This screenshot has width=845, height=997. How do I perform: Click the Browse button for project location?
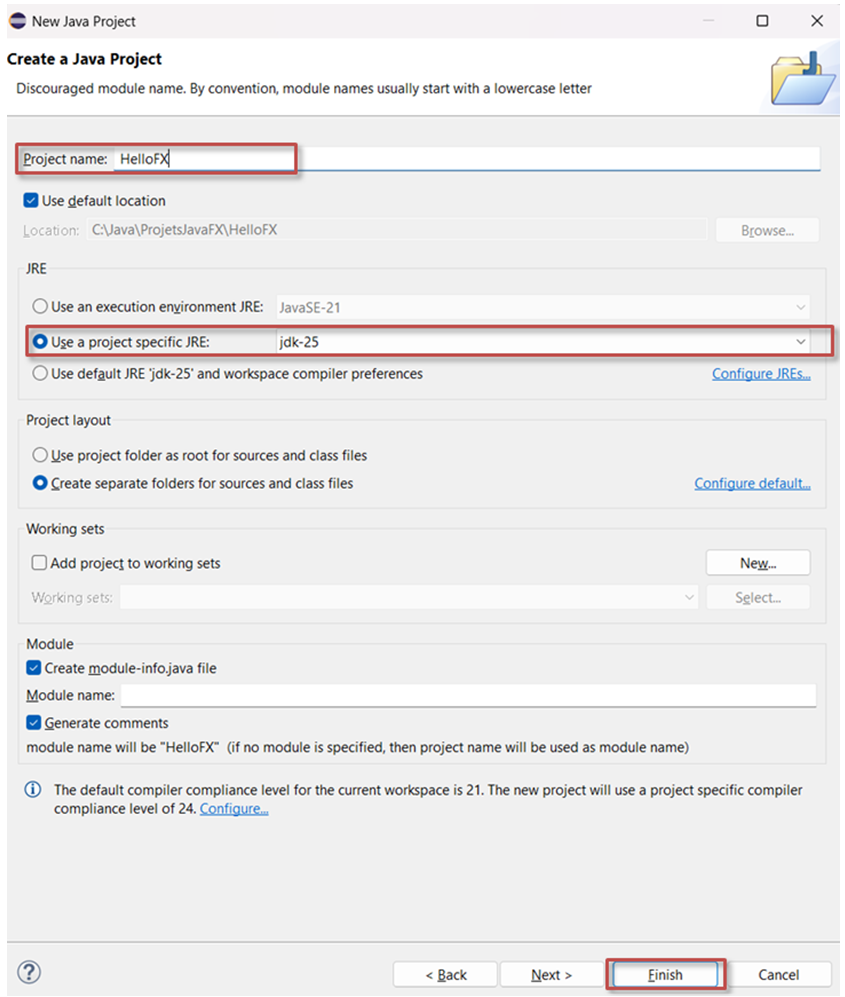point(766,229)
